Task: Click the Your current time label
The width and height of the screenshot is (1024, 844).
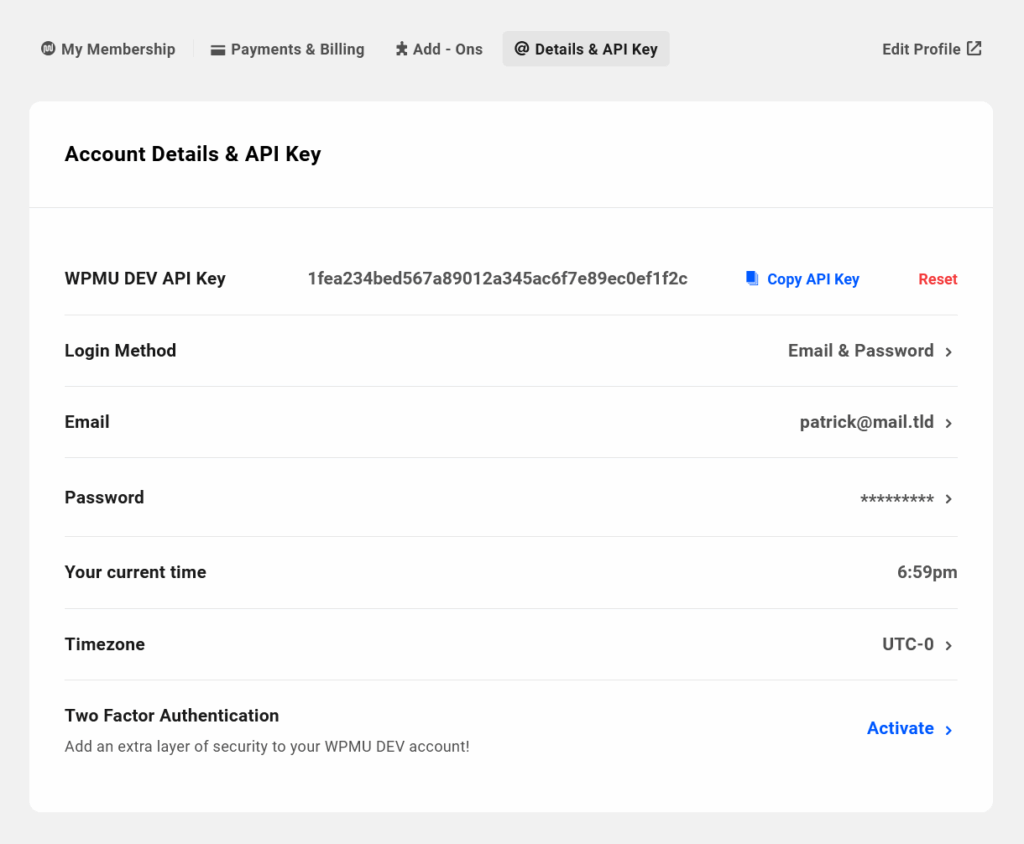Action: 135,572
